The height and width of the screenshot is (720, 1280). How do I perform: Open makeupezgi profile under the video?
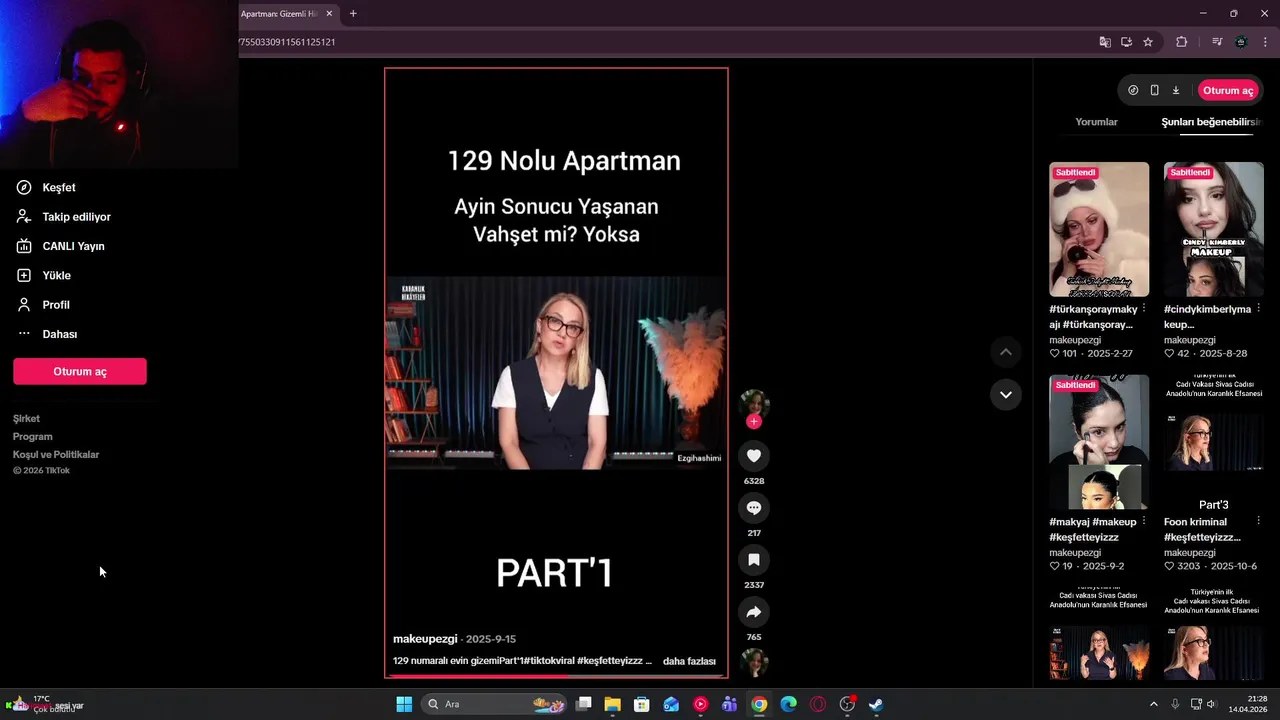point(425,639)
